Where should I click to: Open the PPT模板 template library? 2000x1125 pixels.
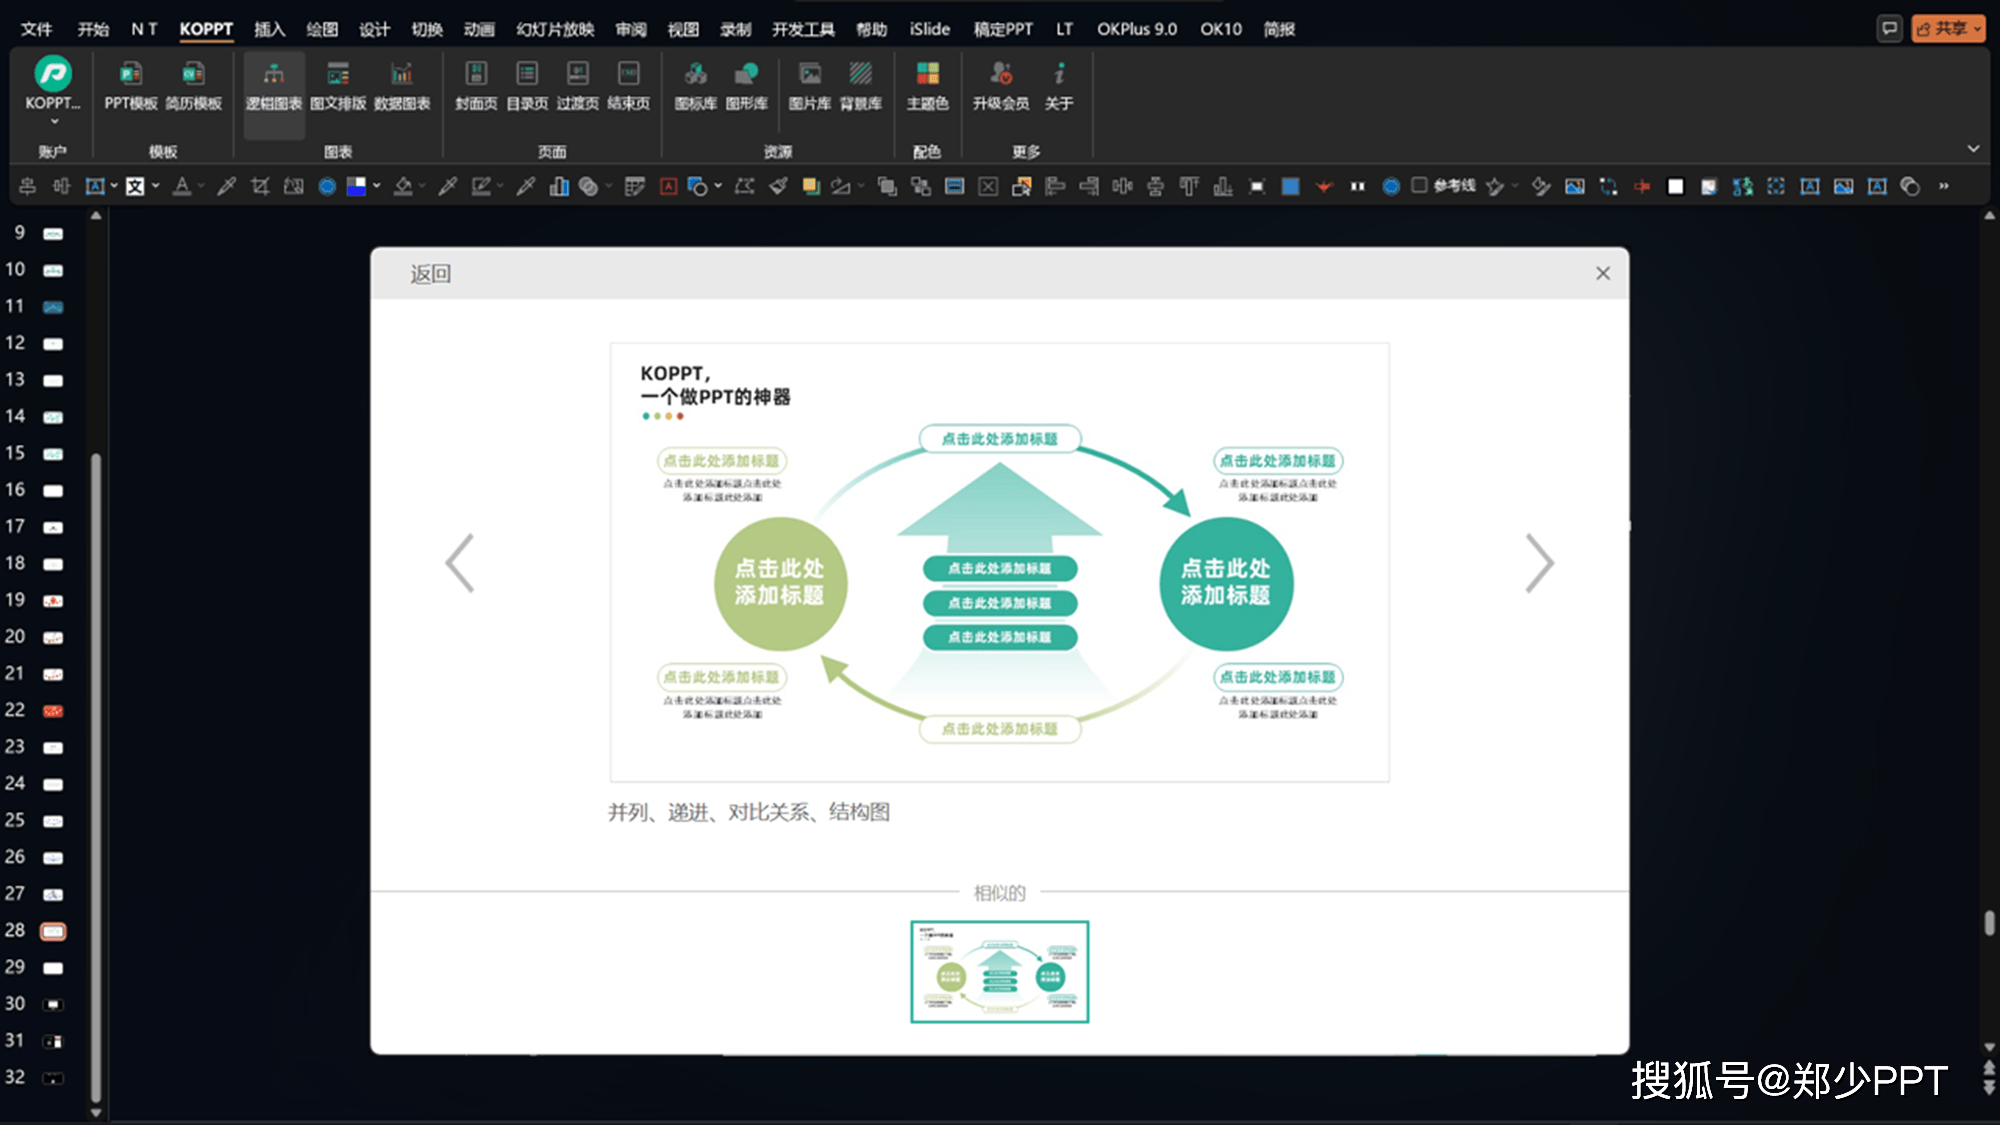131,86
